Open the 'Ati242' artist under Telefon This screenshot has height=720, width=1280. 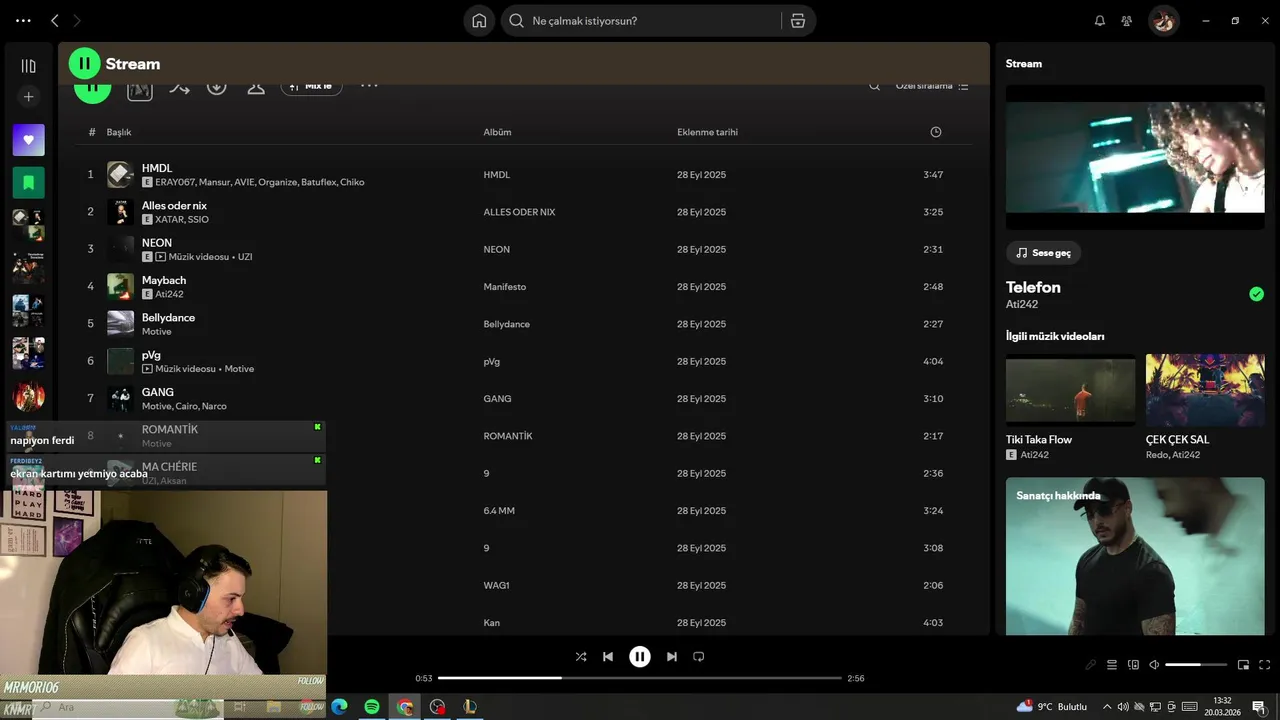[x=1022, y=304]
